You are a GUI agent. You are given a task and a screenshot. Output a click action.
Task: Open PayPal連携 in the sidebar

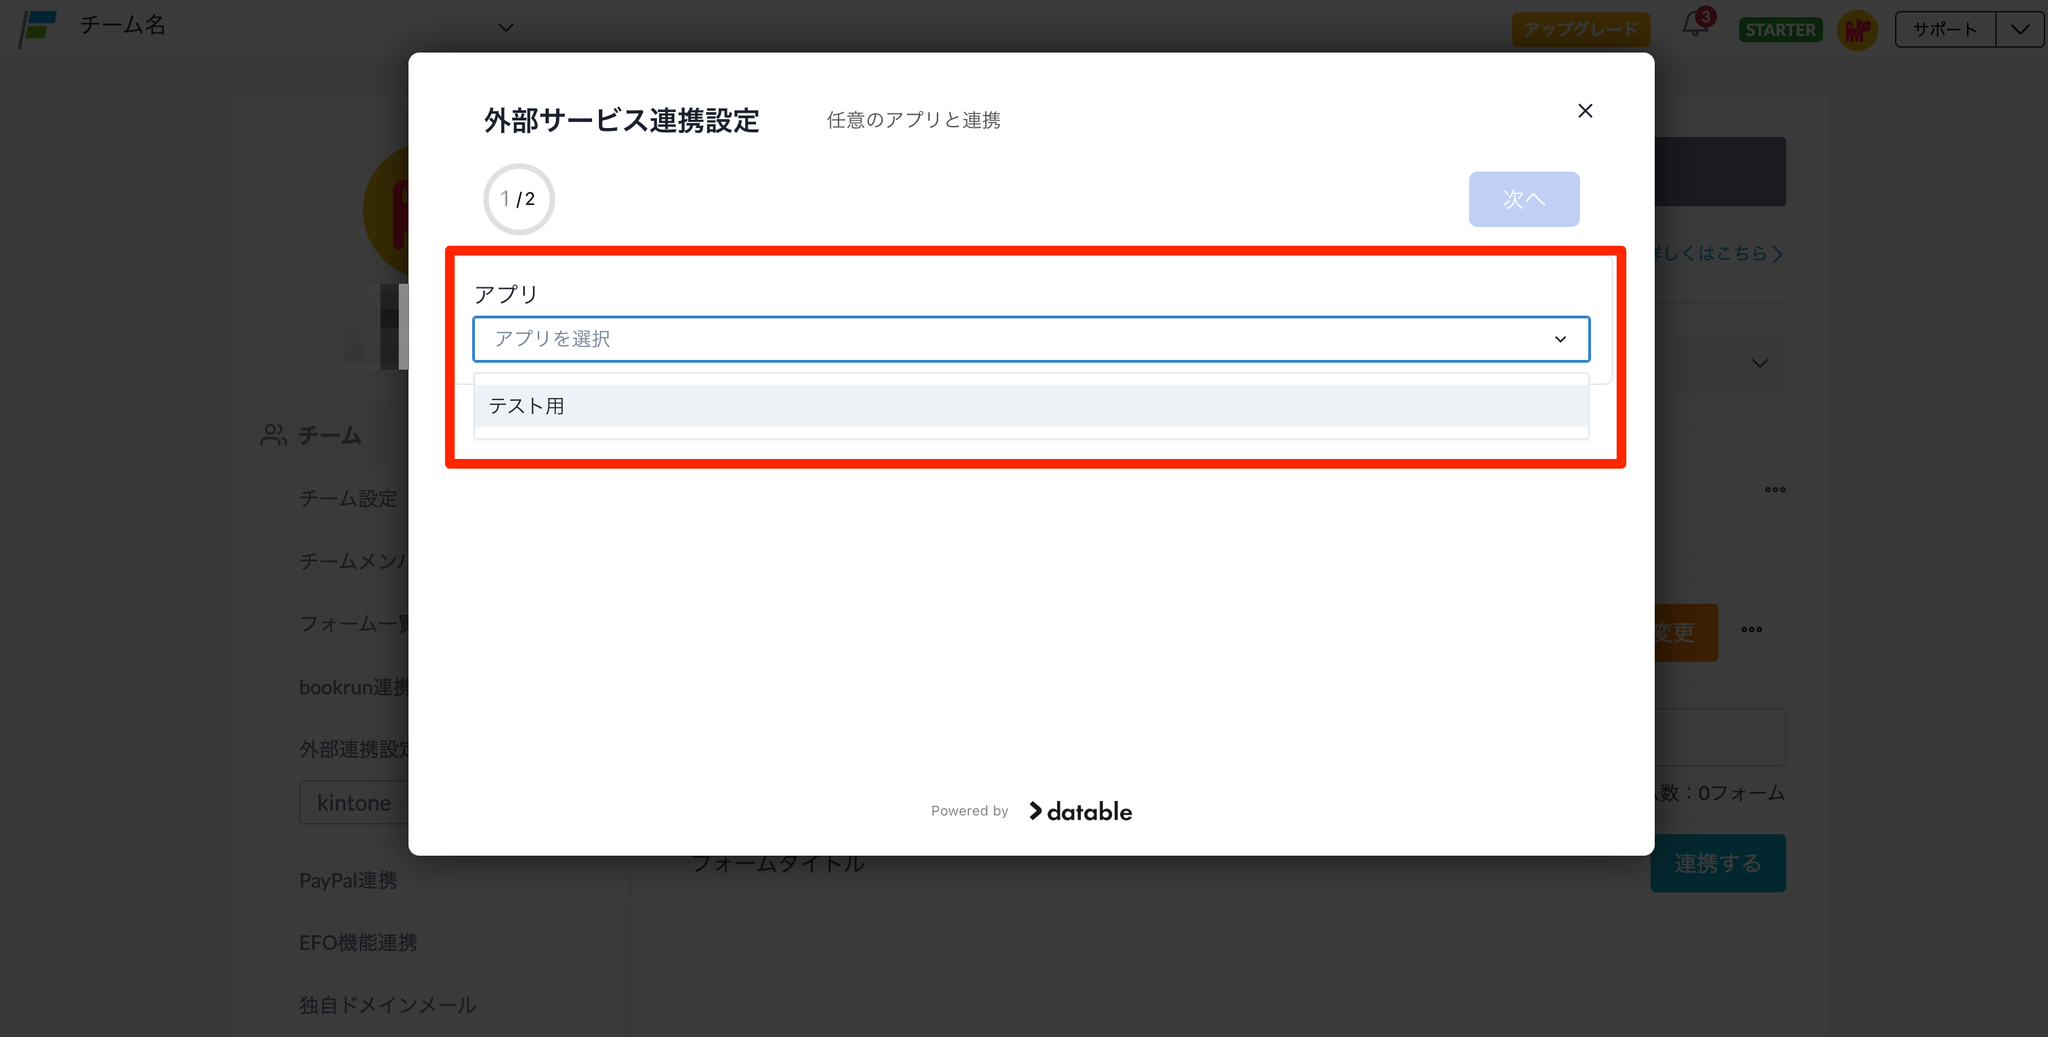coord(348,880)
